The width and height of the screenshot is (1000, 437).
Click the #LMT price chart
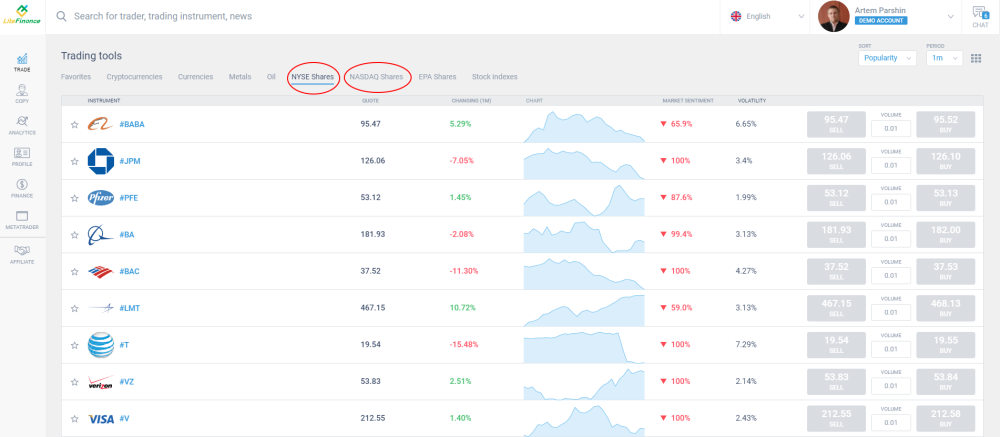coord(584,310)
